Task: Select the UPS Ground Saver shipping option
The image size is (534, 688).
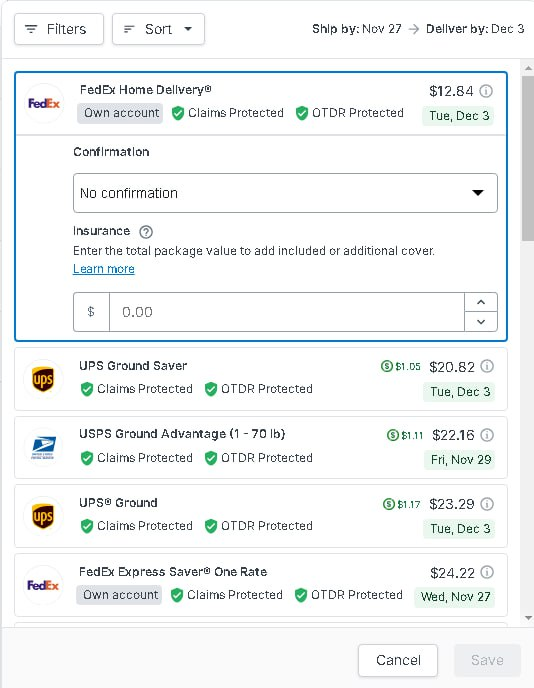Action: pyautogui.click(x=261, y=379)
